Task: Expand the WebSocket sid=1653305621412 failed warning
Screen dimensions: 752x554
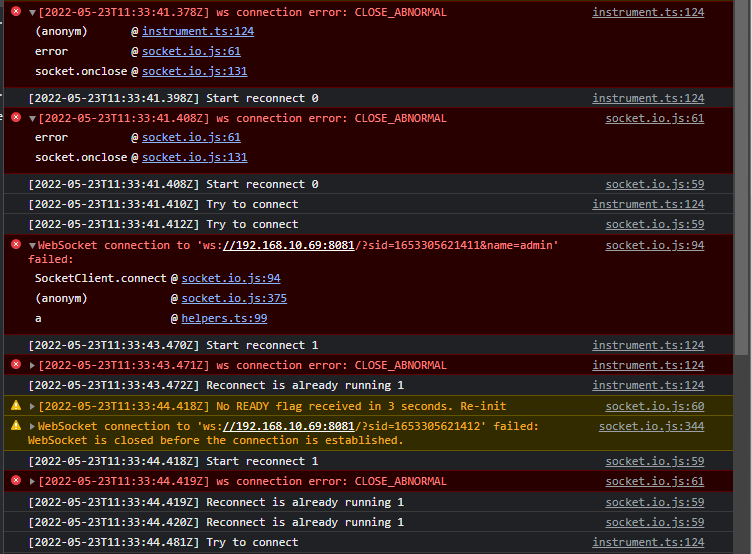Action: tap(32, 426)
